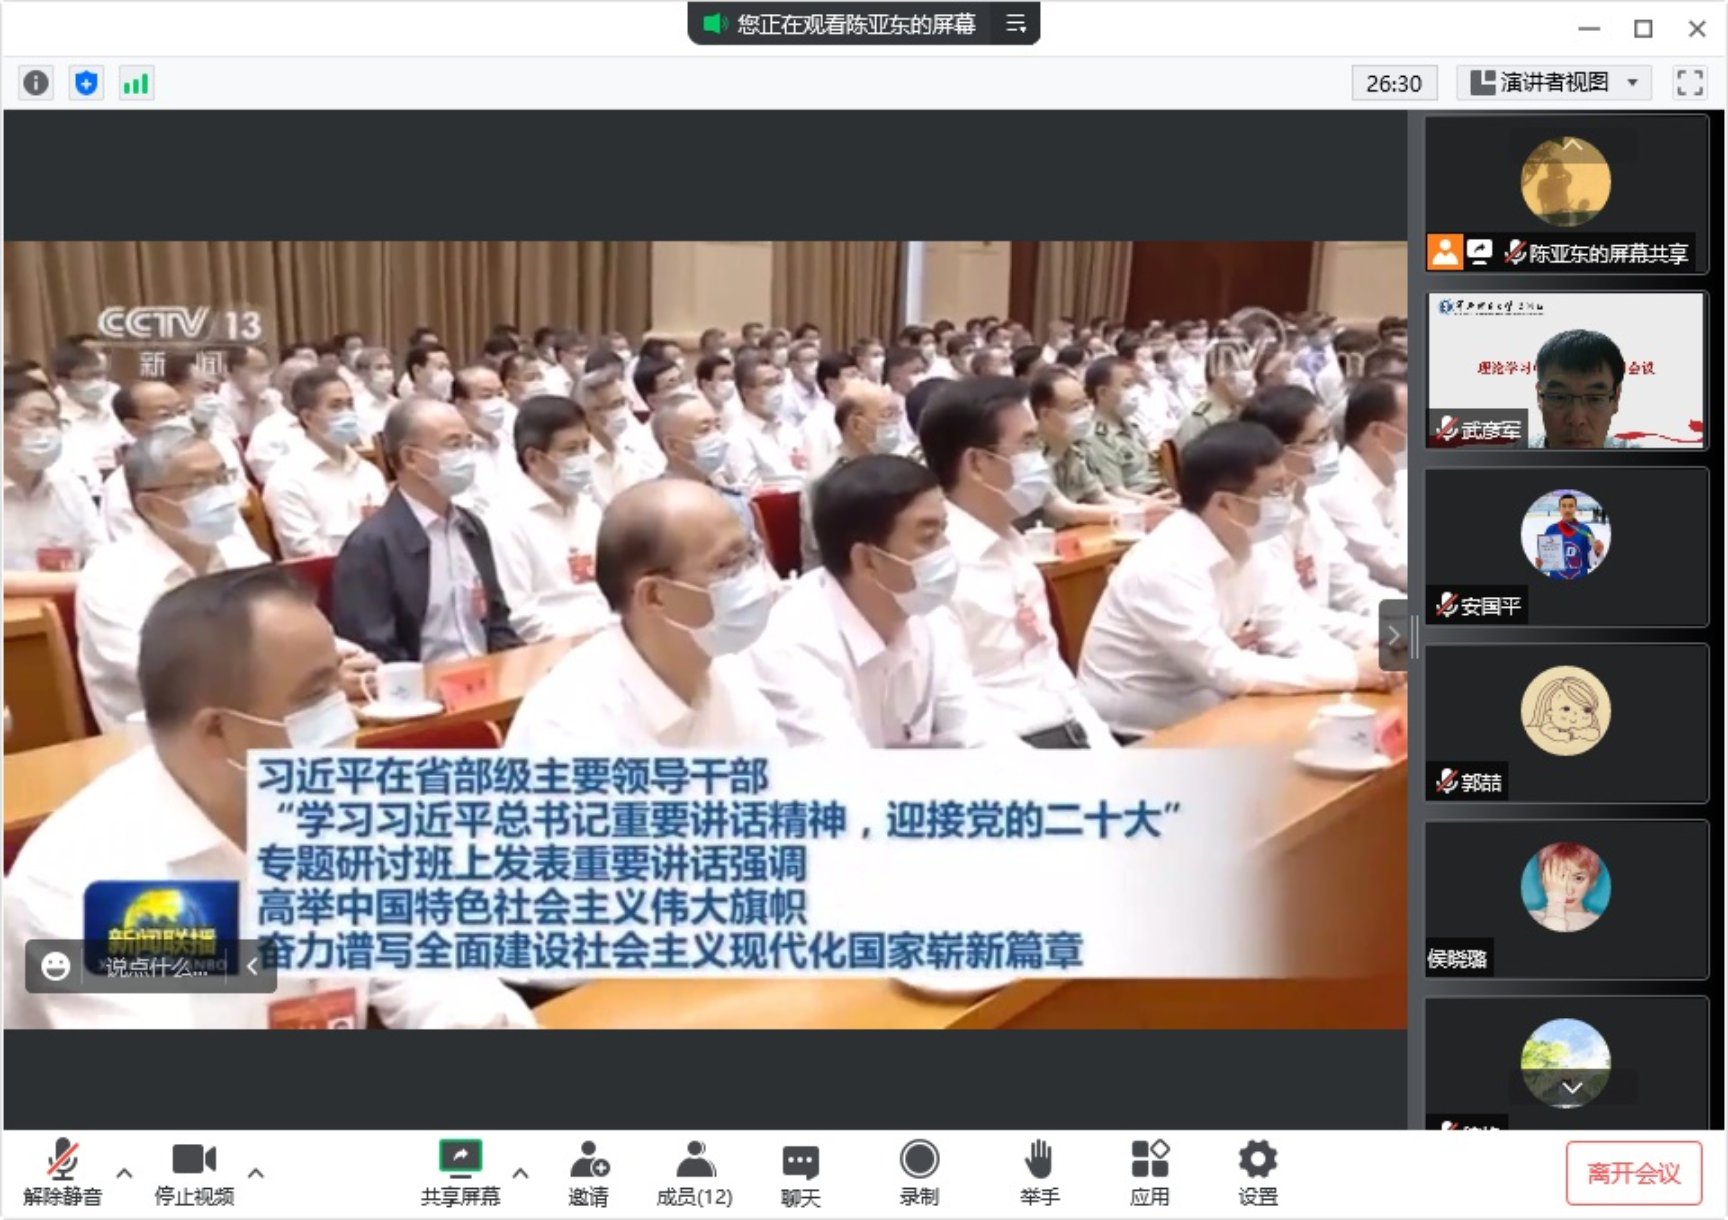Select 武彦军 video tile
This screenshot has width=1728, height=1220.
click(x=1566, y=371)
